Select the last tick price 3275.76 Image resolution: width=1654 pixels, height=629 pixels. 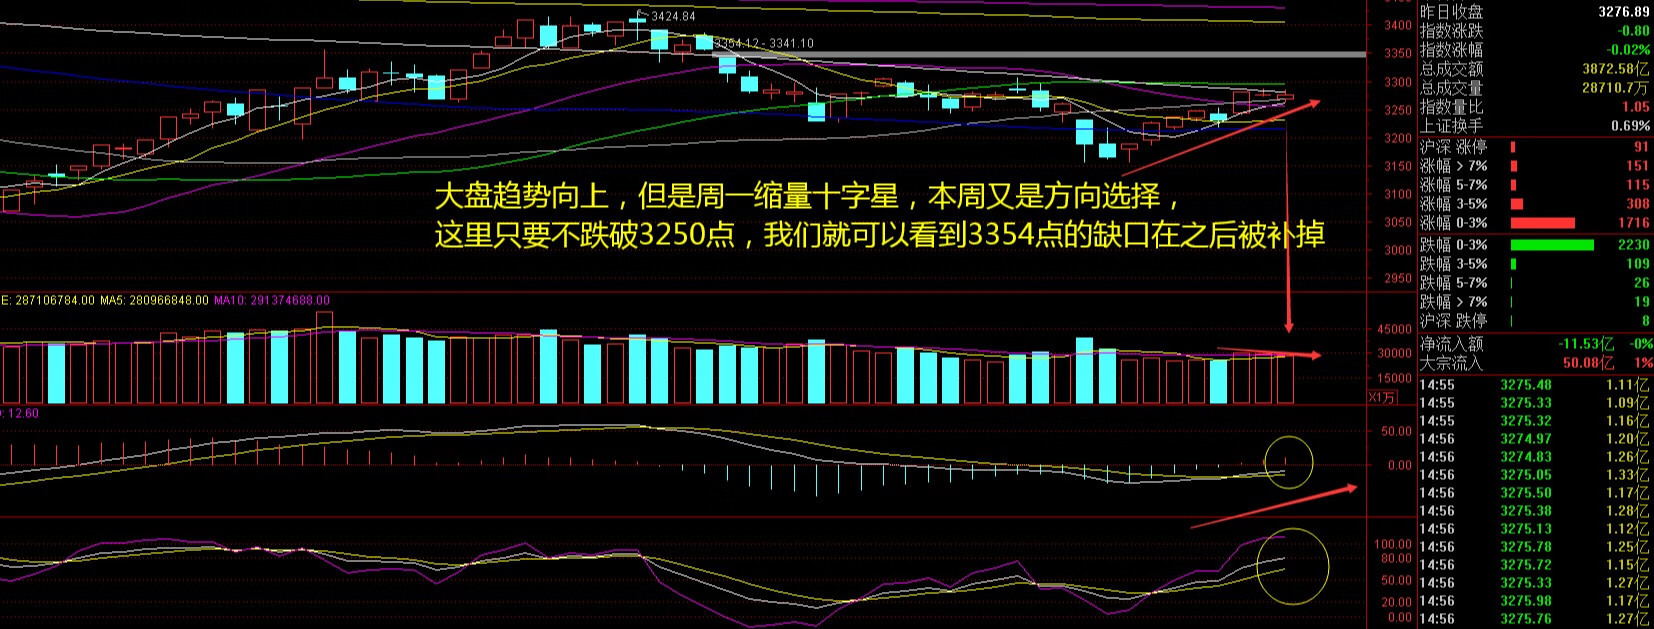coord(1526,619)
